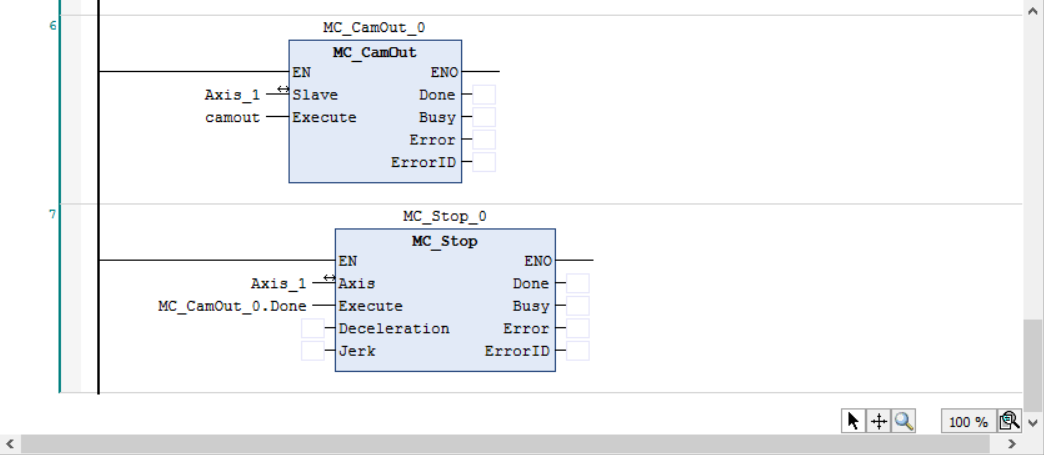Click the MC_CamOut ErrorID output box
Viewport: 1044px width, 455px height.
click(x=484, y=162)
